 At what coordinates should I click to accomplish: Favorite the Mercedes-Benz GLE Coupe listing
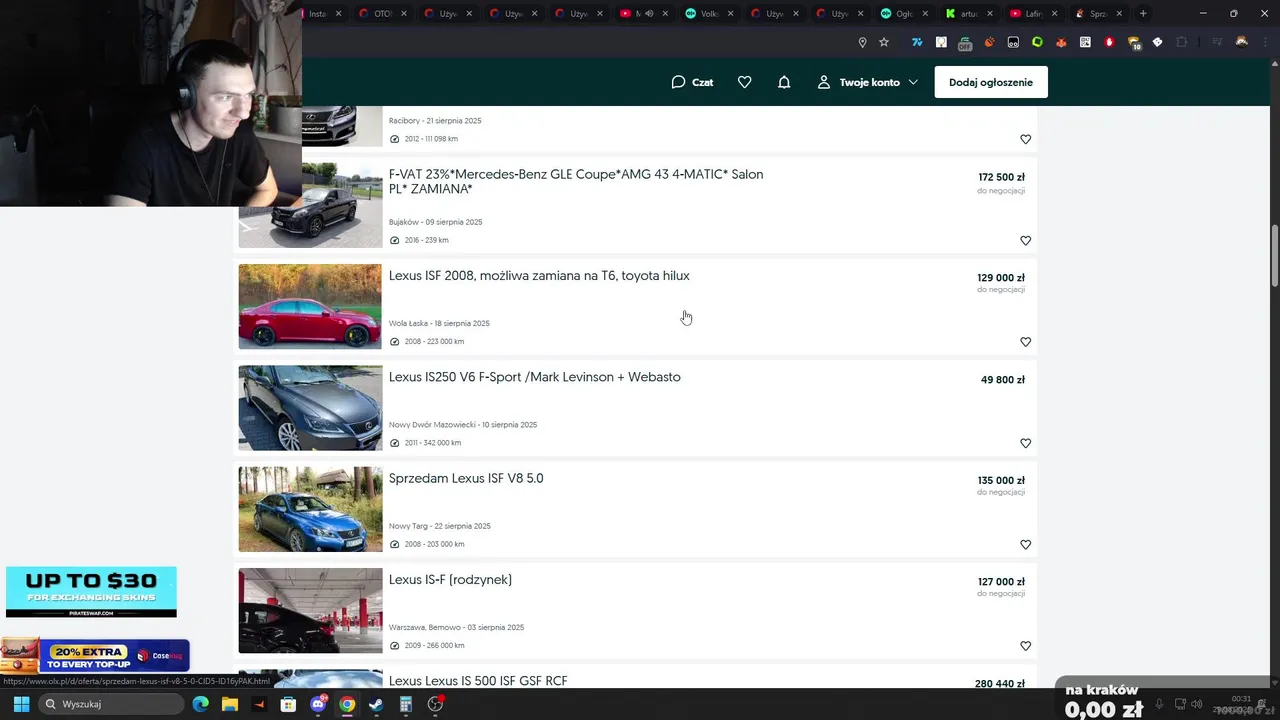click(1025, 240)
